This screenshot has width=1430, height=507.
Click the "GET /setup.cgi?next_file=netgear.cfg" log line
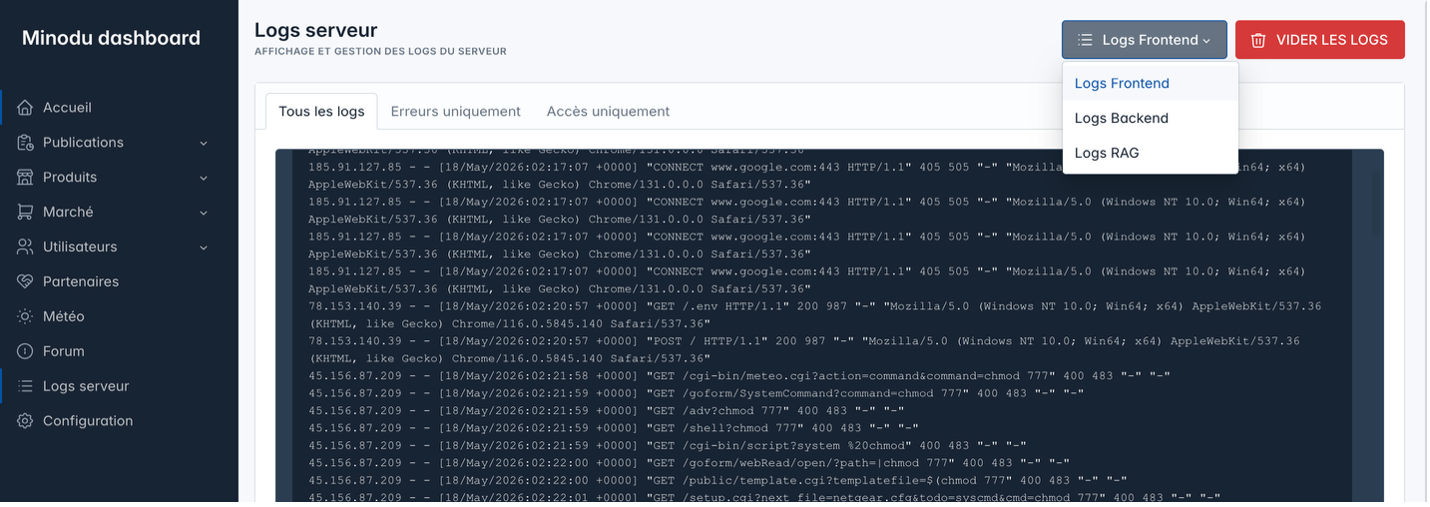[x=764, y=497]
